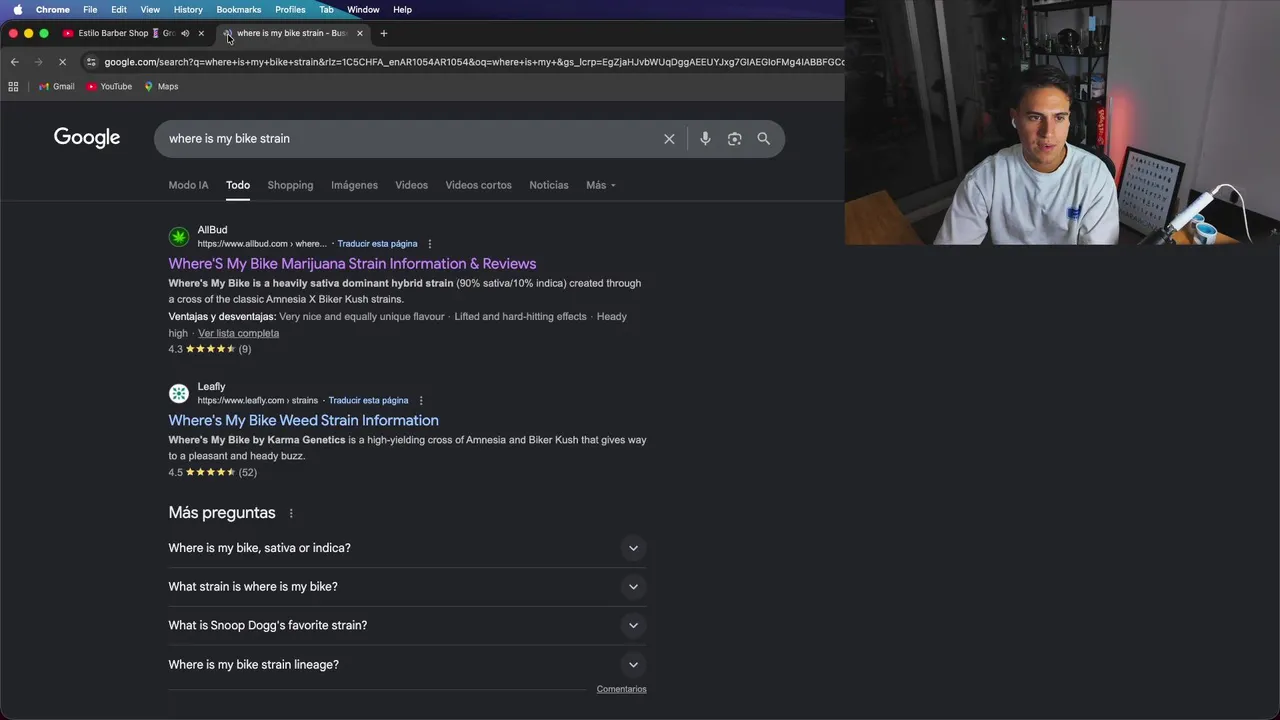Open 'Ver lista completa' link

pyautogui.click(x=238, y=333)
